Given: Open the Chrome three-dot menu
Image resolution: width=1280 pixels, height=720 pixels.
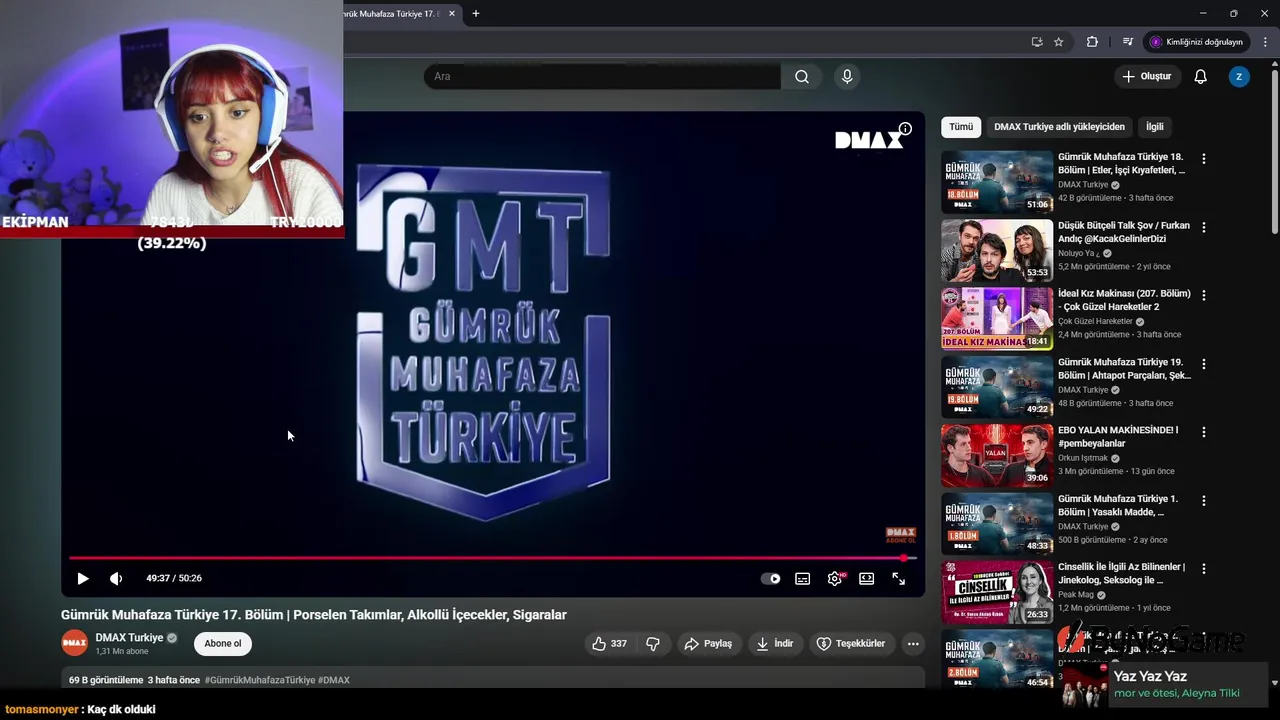Looking at the screenshot, I should coord(1265,42).
